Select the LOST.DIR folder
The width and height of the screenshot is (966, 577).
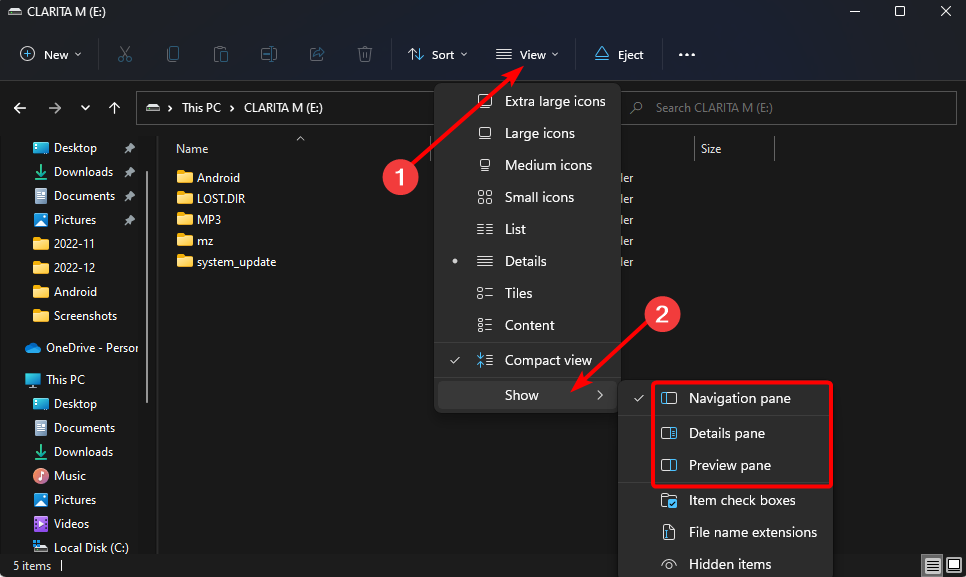pos(211,198)
